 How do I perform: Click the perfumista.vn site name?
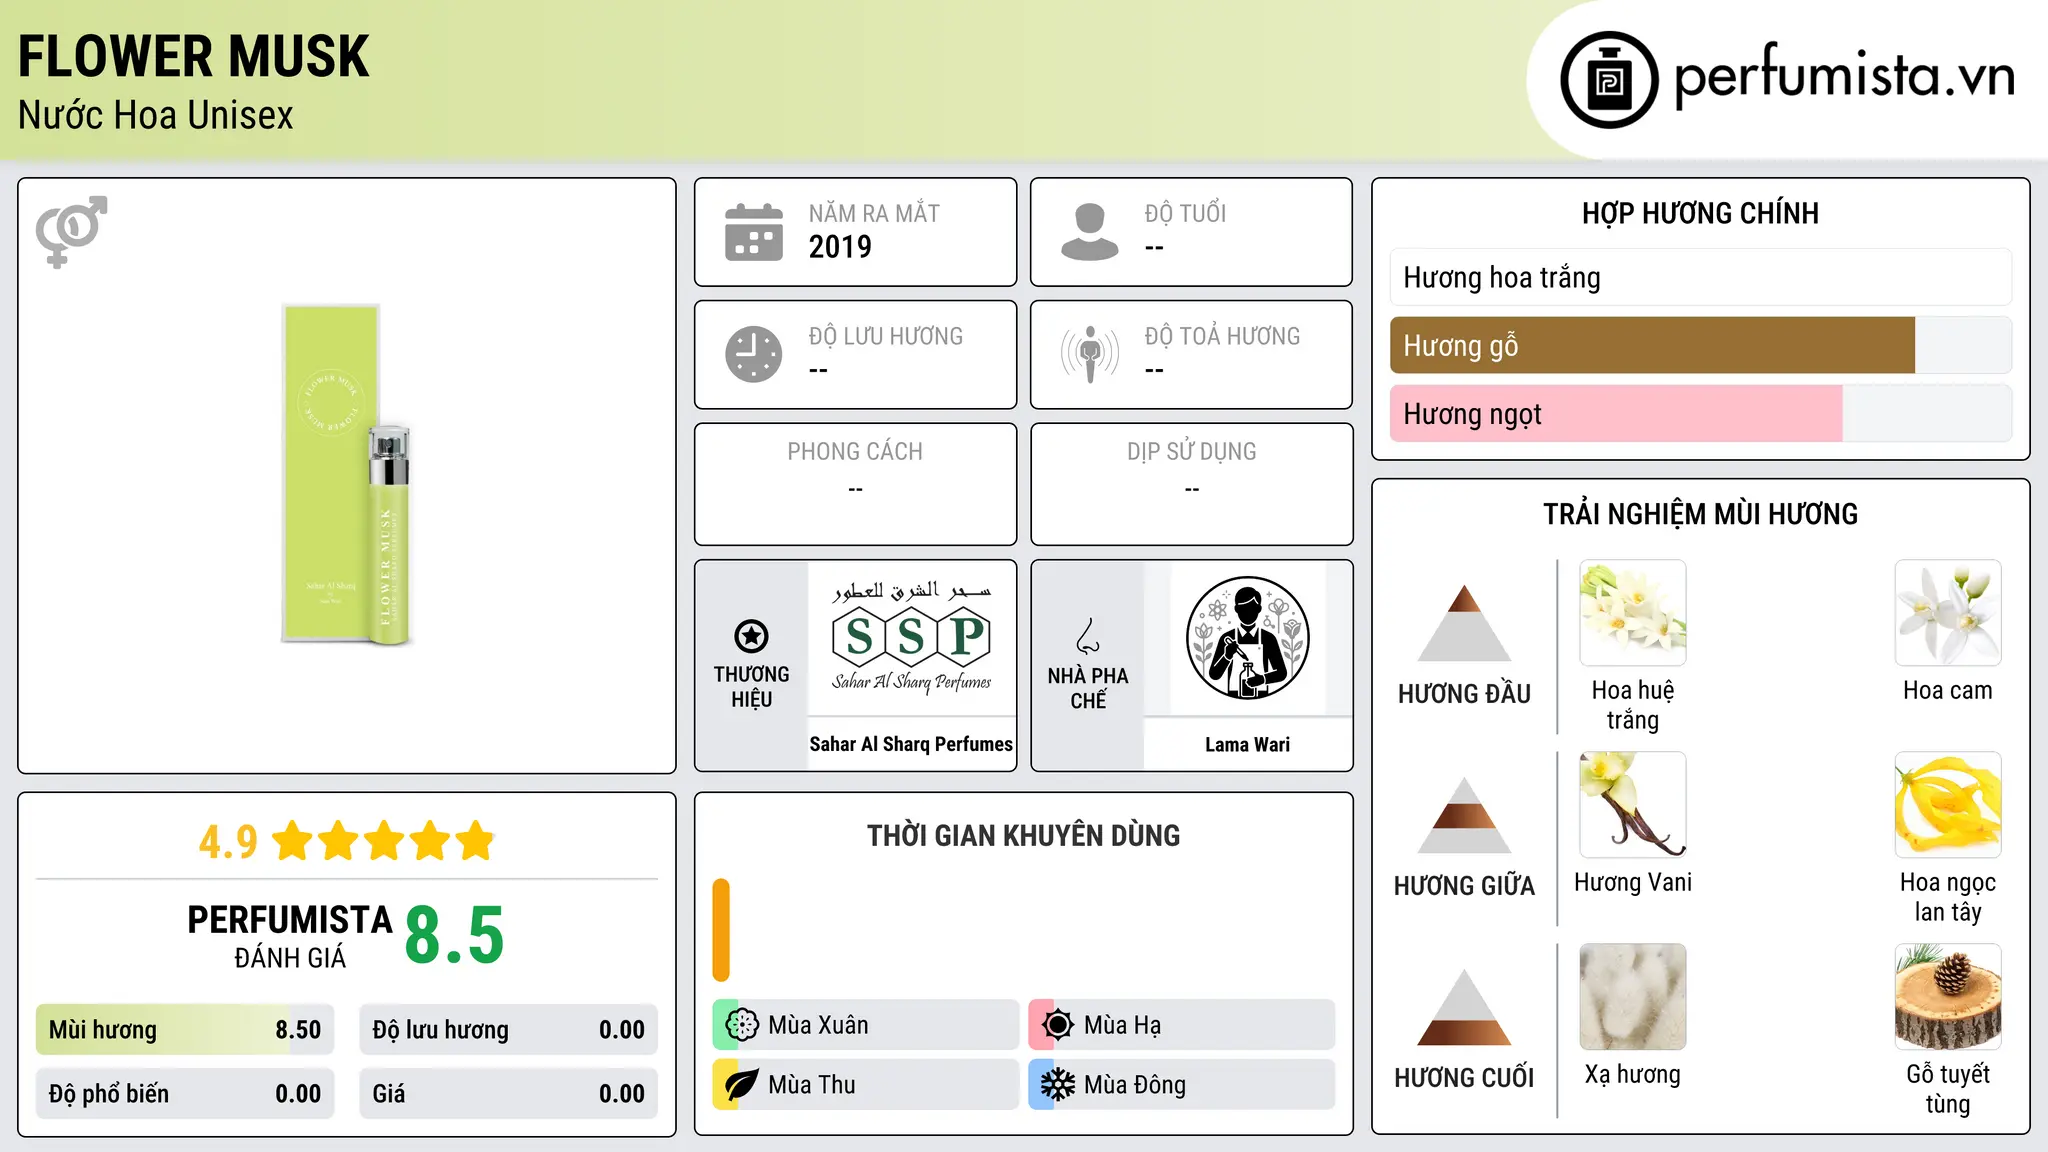click(1845, 77)
